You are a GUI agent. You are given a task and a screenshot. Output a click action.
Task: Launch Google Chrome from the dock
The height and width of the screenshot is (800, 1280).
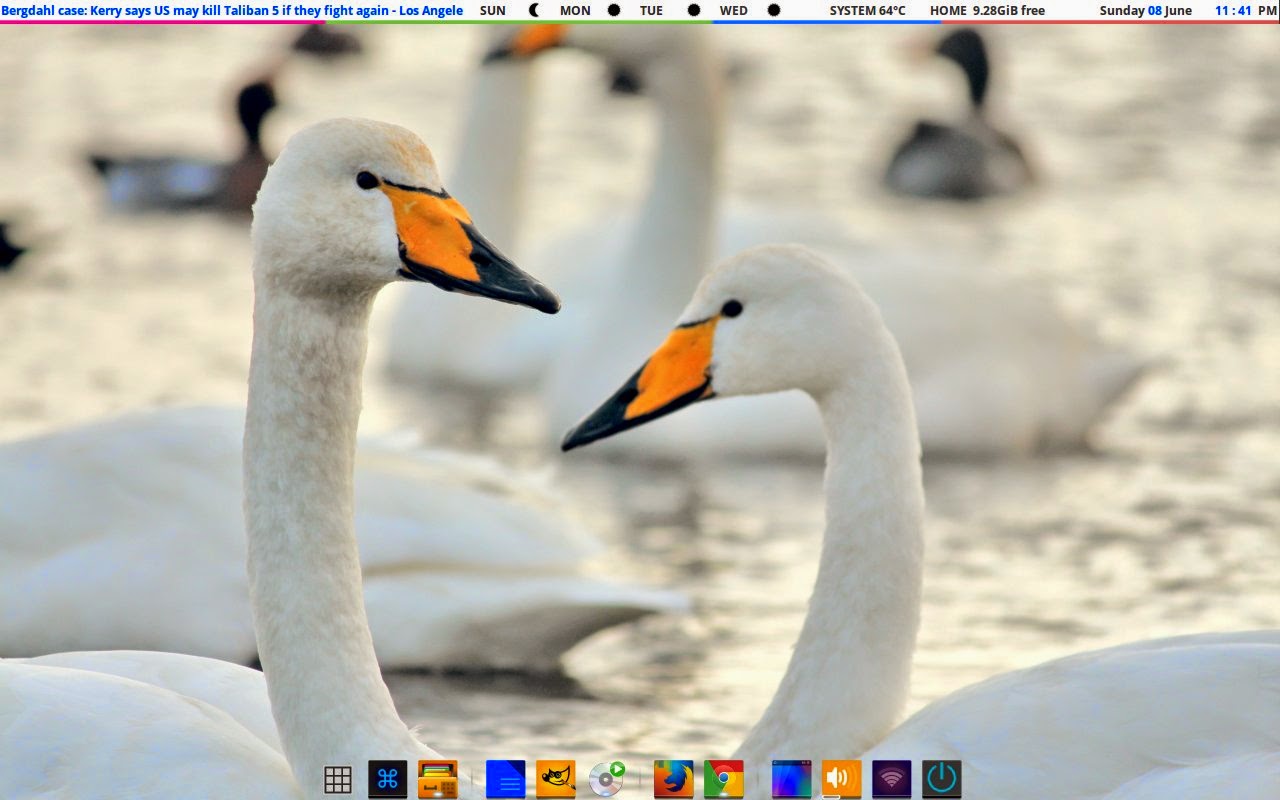click(x=724, y=779)
